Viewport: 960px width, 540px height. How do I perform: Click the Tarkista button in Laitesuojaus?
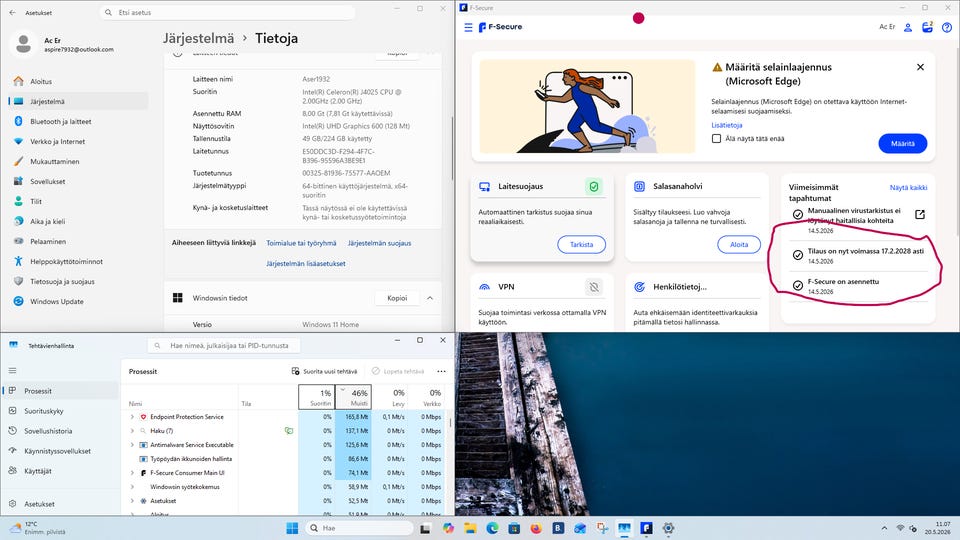coord(582,244)
